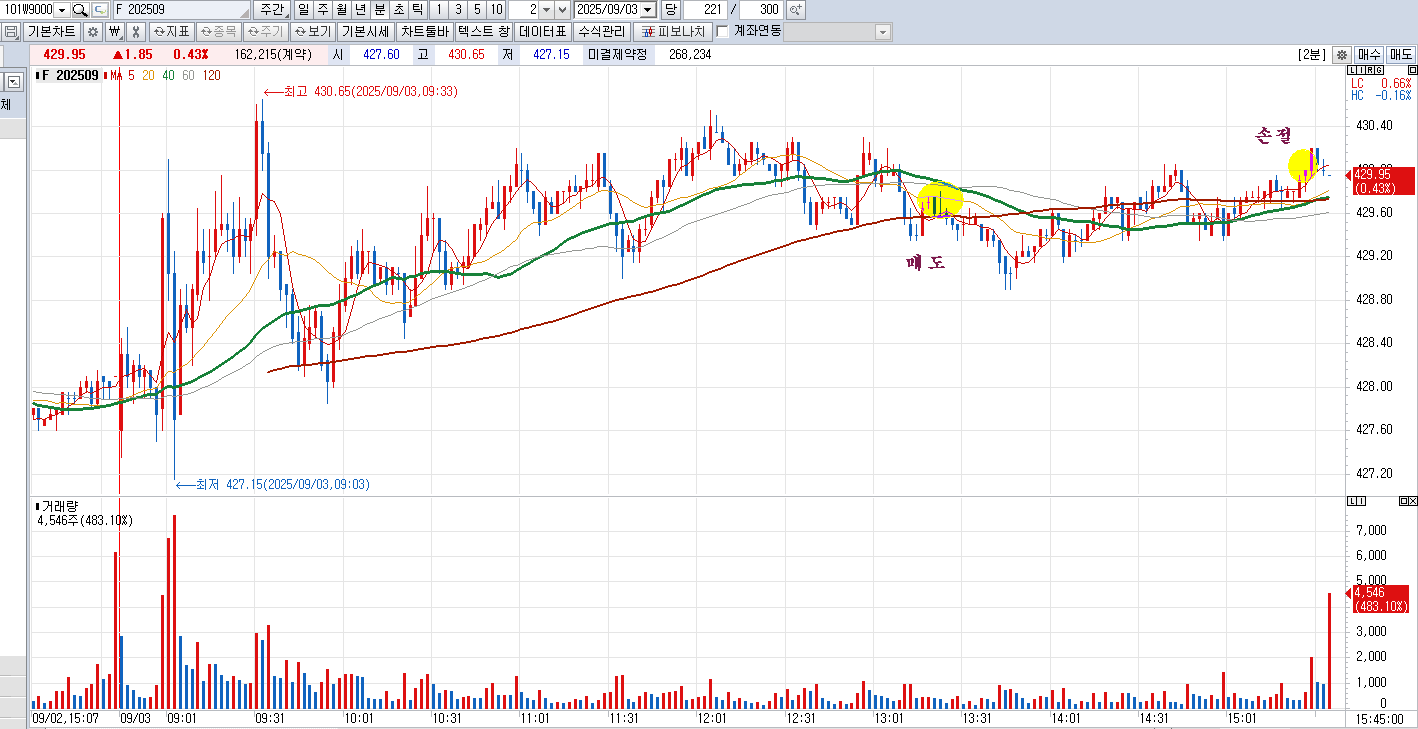Click the L icon atop price axis

(x=1350, y=71)
